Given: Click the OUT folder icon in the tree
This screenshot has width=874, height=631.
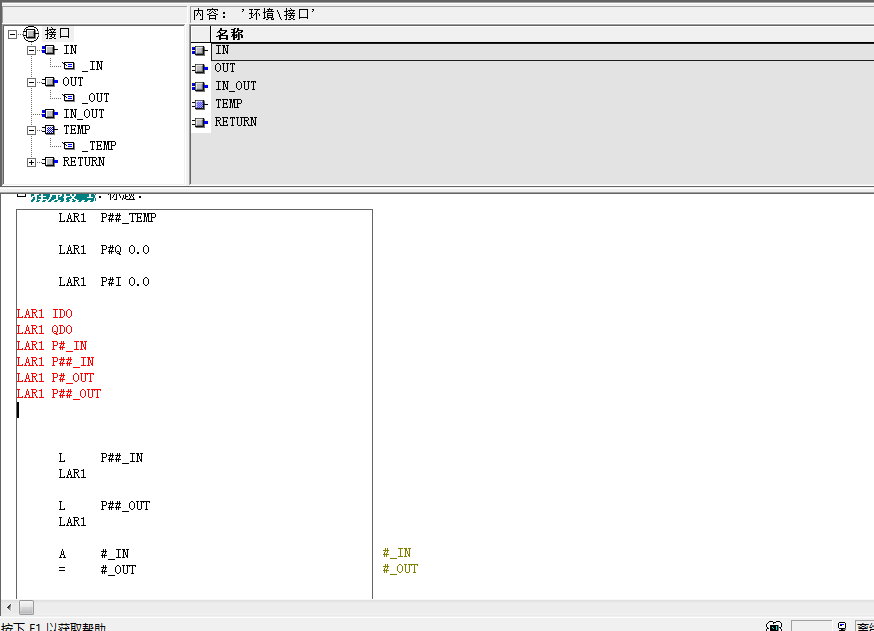Looking at the screenshot, I should tap(50, 82).
